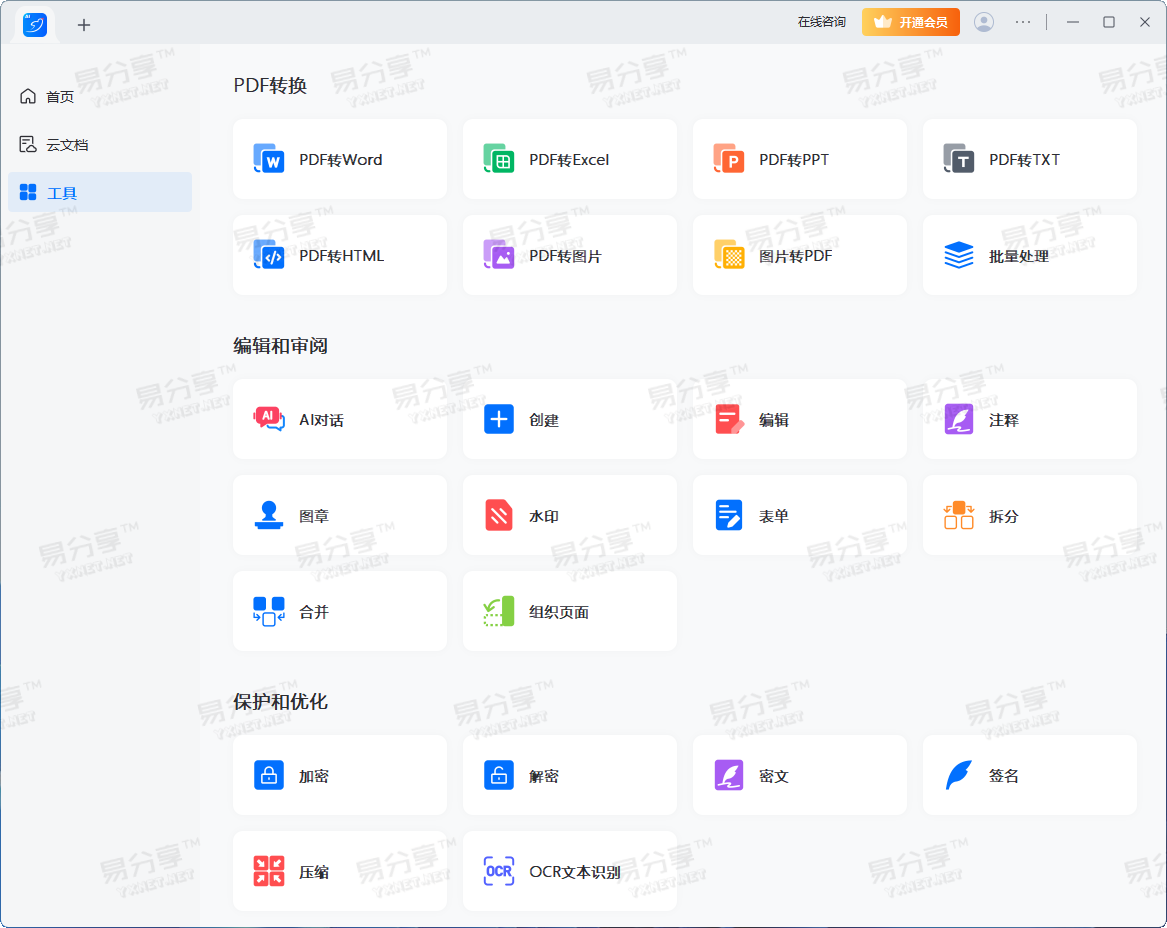Open PDF转PPT converter
Screen dimensions: 1167x928
(x=799, y=158)
